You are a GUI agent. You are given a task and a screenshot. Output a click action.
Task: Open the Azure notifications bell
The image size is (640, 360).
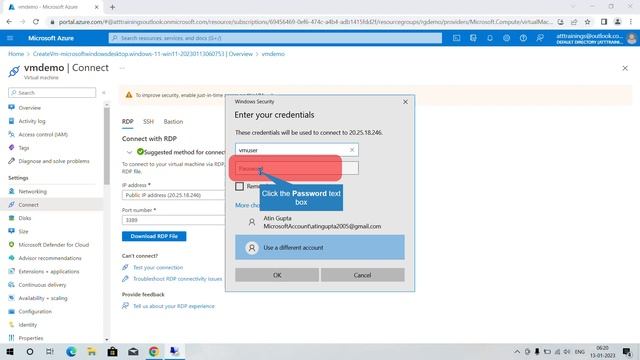[x=490, y=38]
